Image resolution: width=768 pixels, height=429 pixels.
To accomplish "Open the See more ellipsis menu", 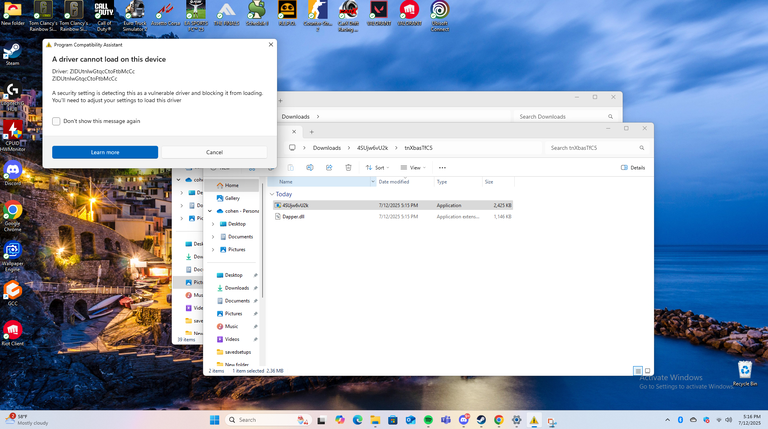I will click(x=442, y=167).
